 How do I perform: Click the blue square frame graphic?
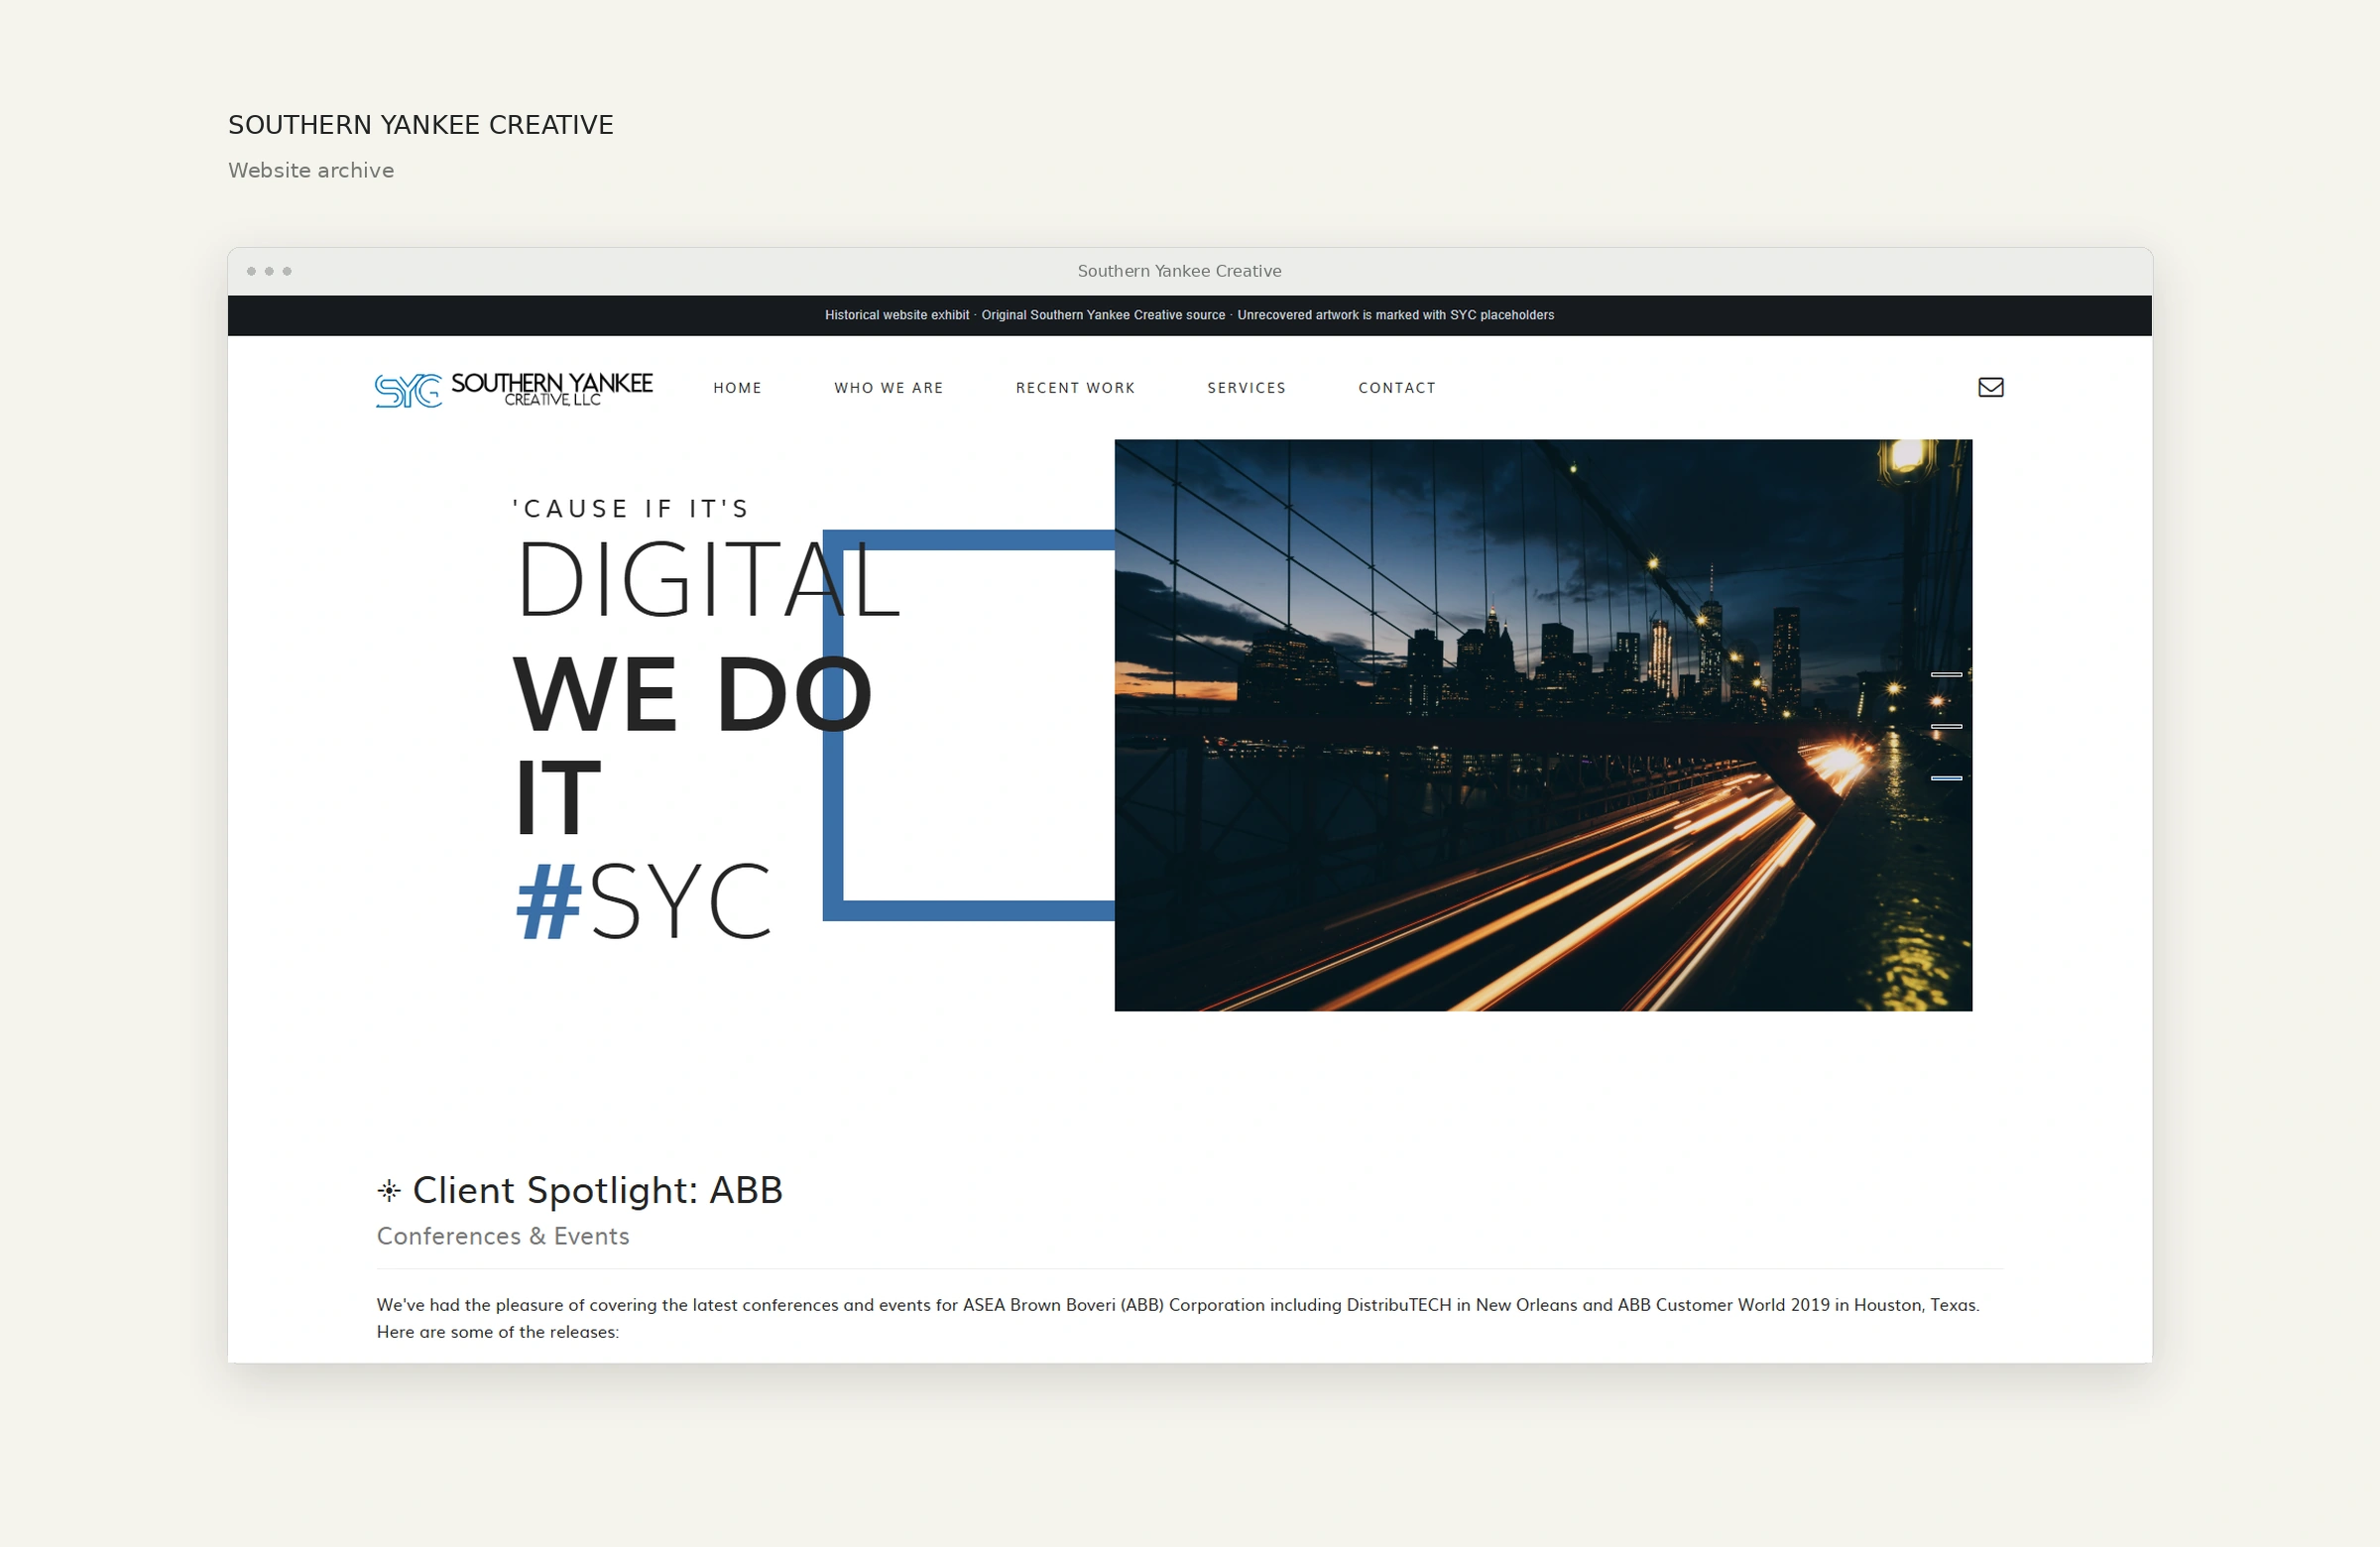point(968,725)
